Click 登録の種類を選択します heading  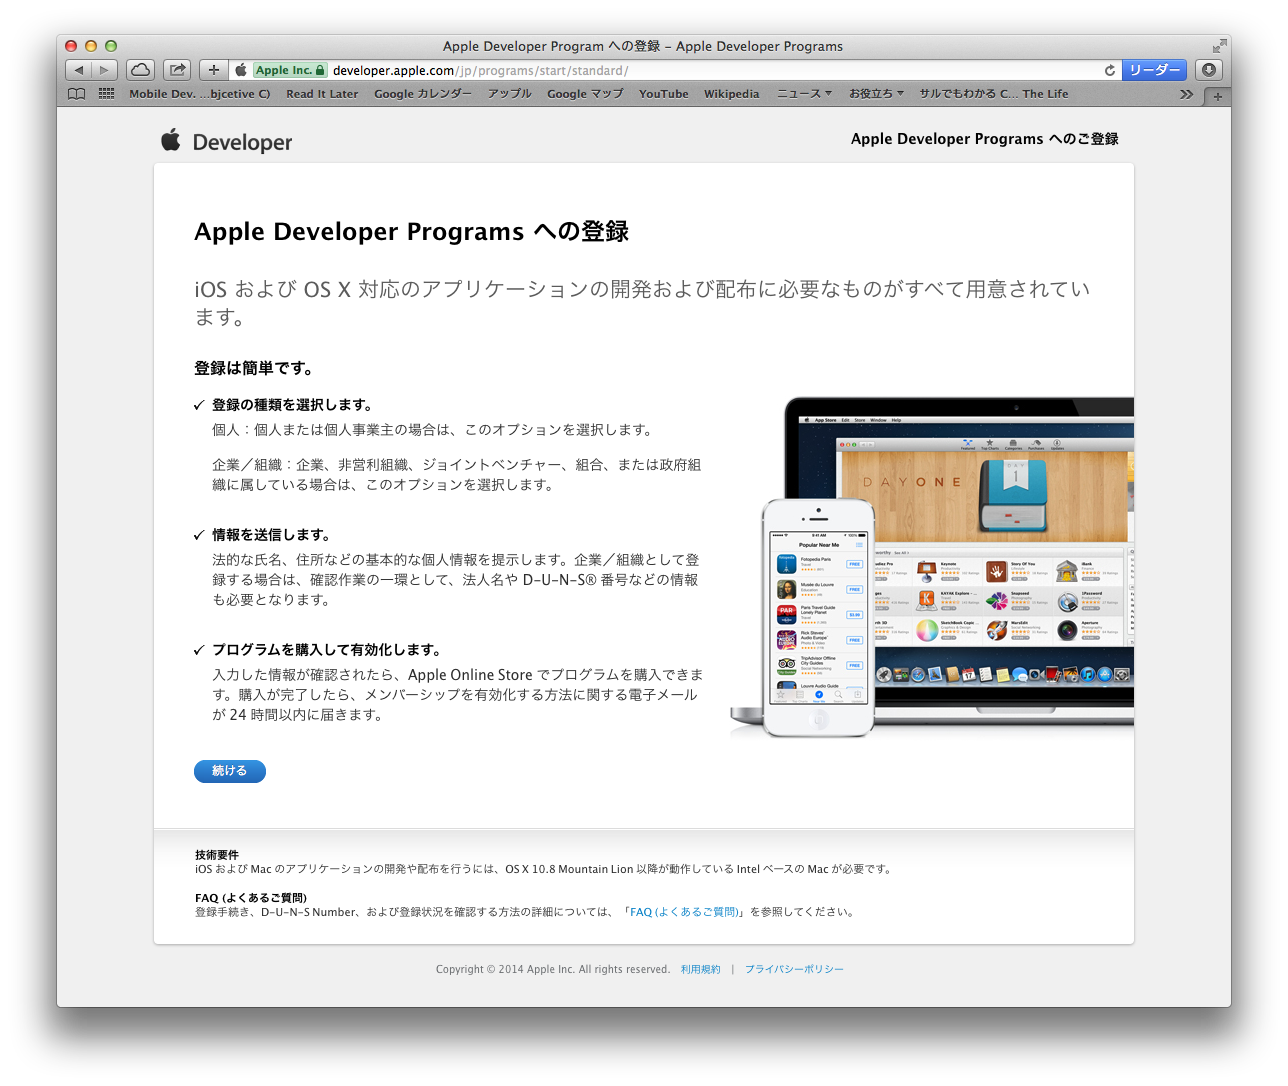click(291, 405)
